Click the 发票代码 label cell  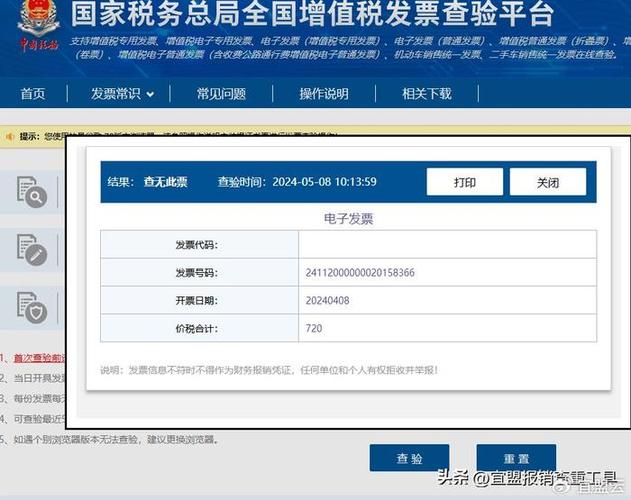[200, 244]
